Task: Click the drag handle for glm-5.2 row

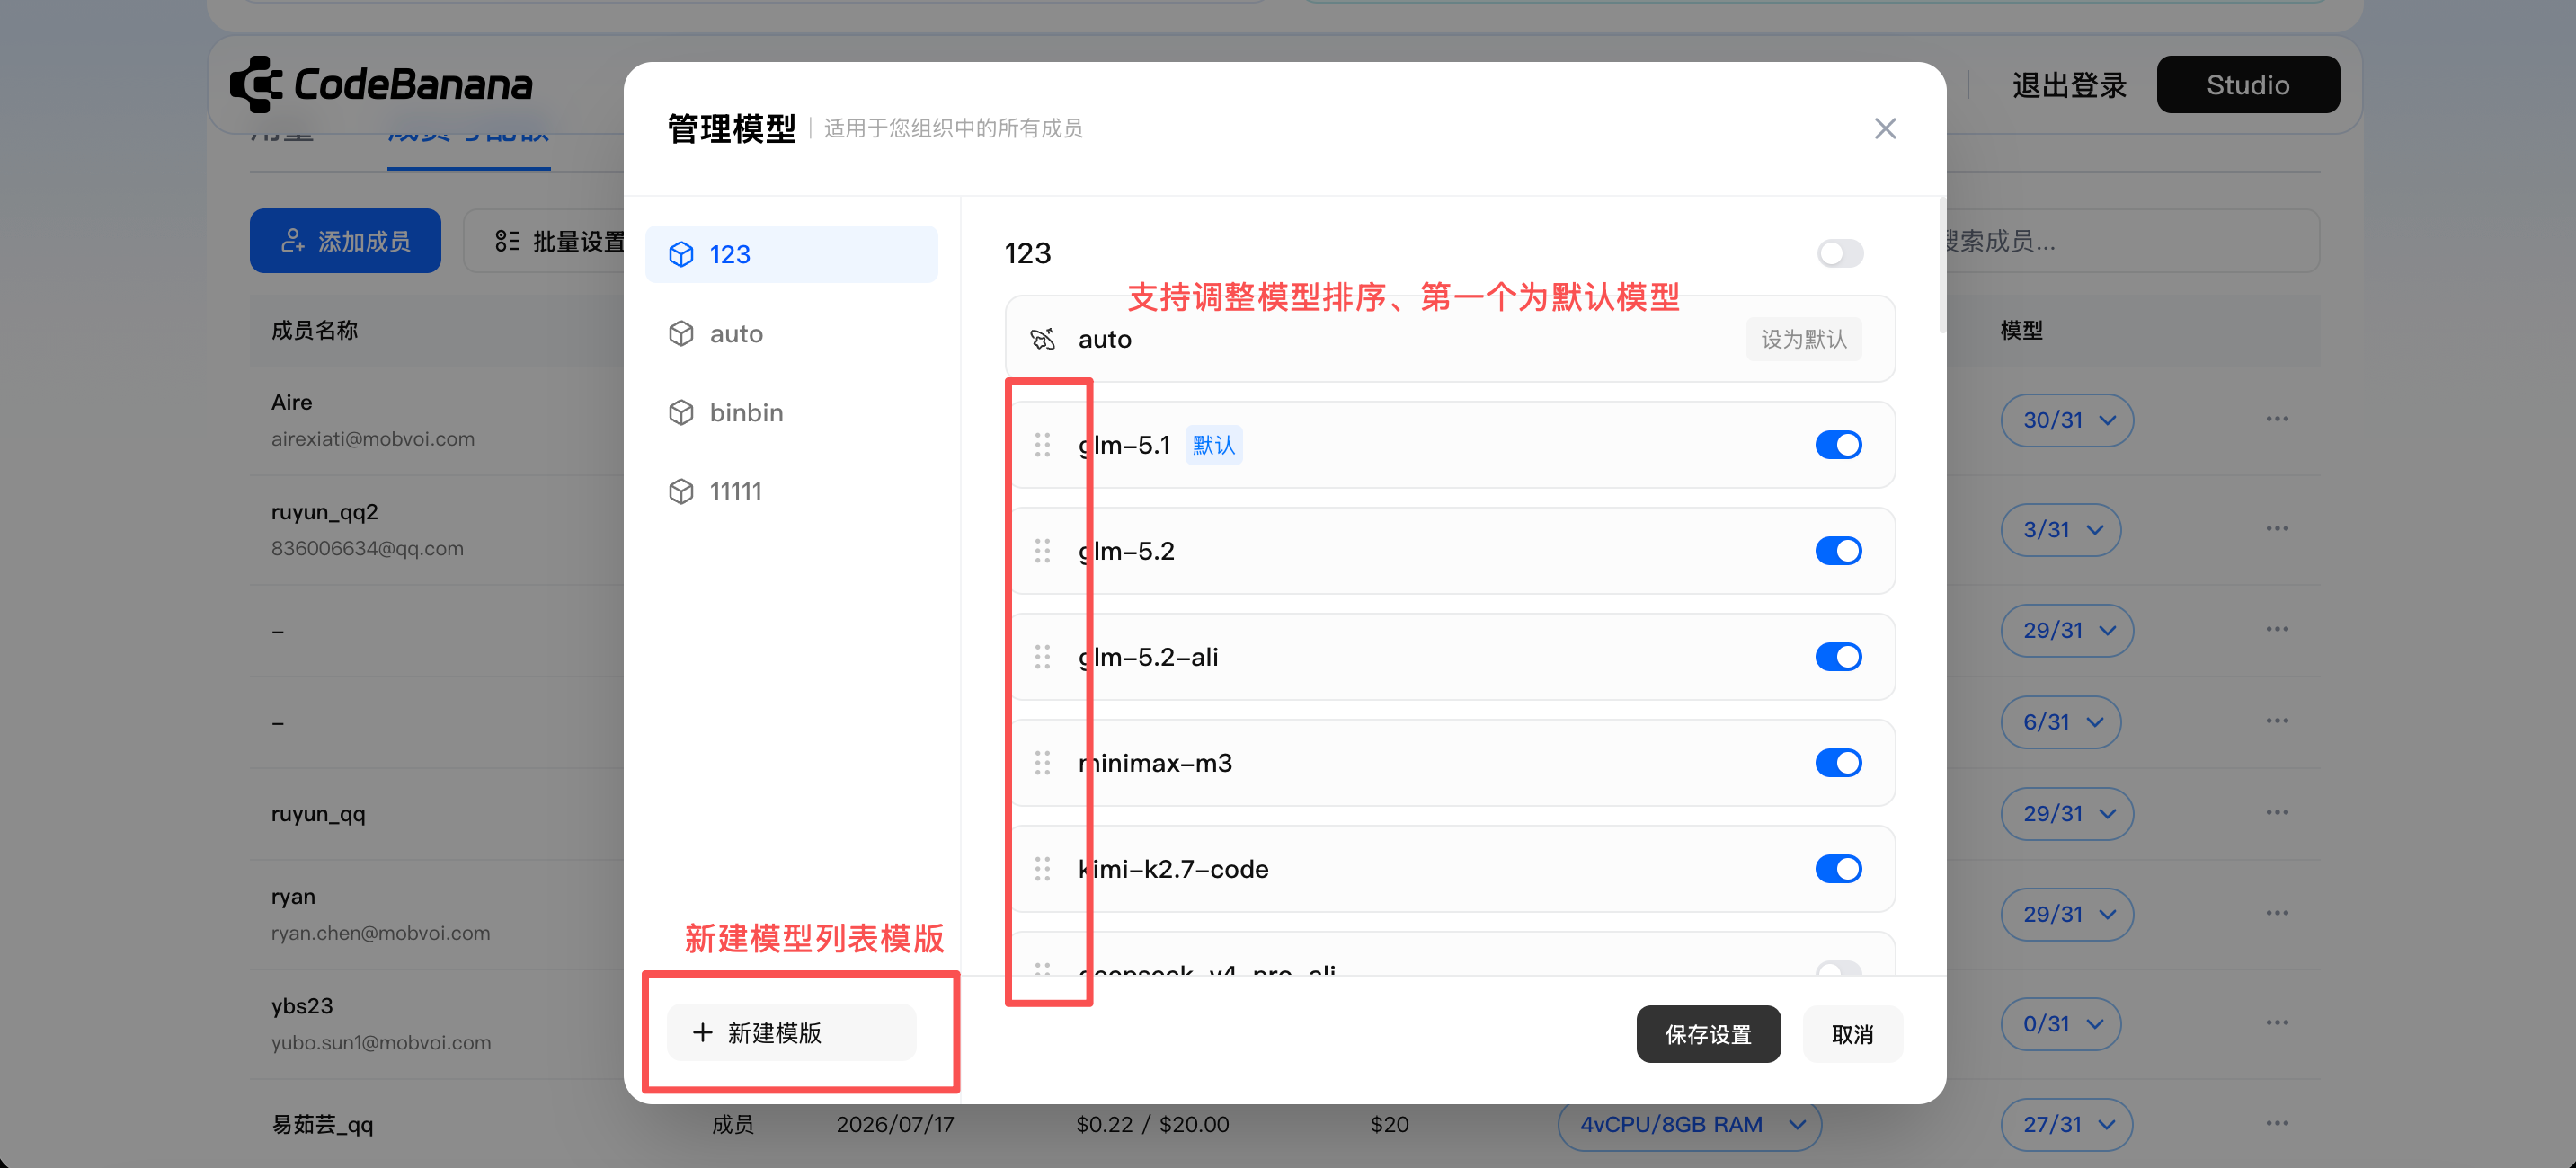Action: (x=1042, y=551)
